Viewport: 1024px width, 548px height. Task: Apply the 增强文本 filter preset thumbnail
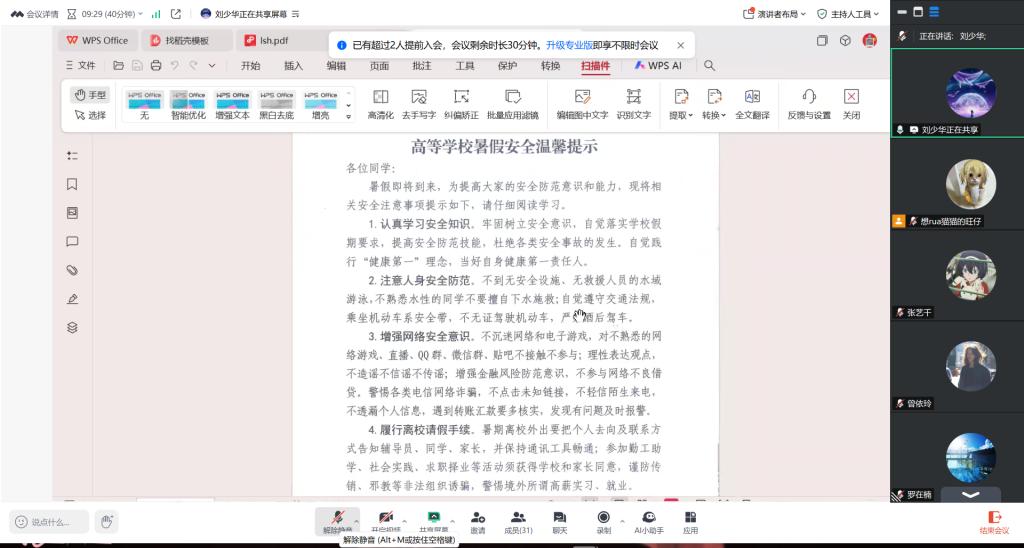pyautogui.click(x=232, y=104)
